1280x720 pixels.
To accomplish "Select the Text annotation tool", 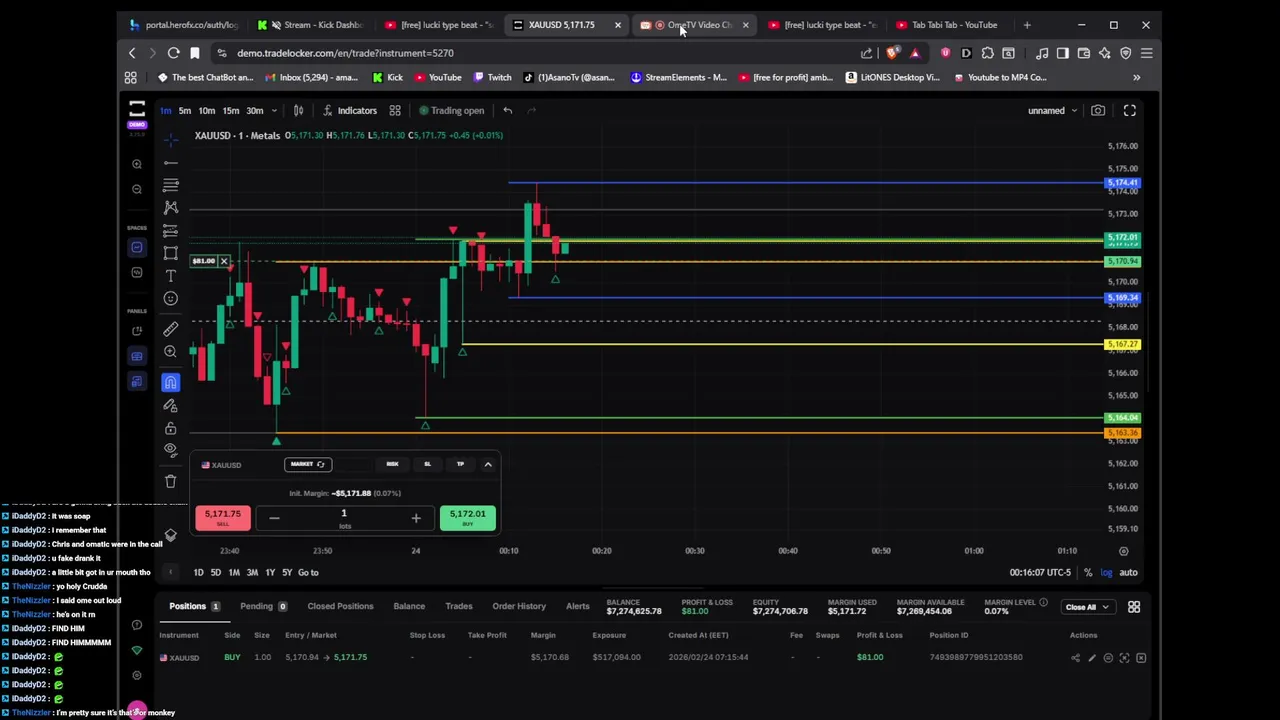I will 171,276.
